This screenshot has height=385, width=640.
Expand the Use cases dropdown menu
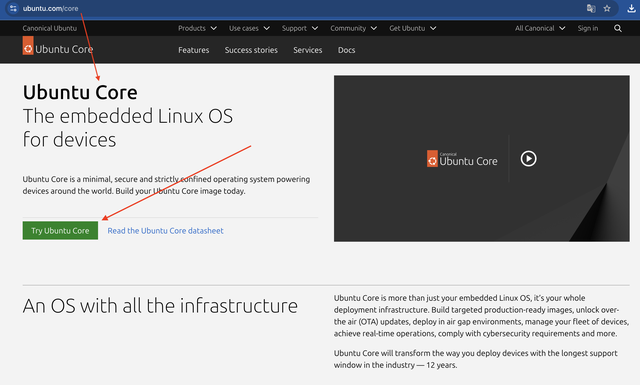point(249,28)
